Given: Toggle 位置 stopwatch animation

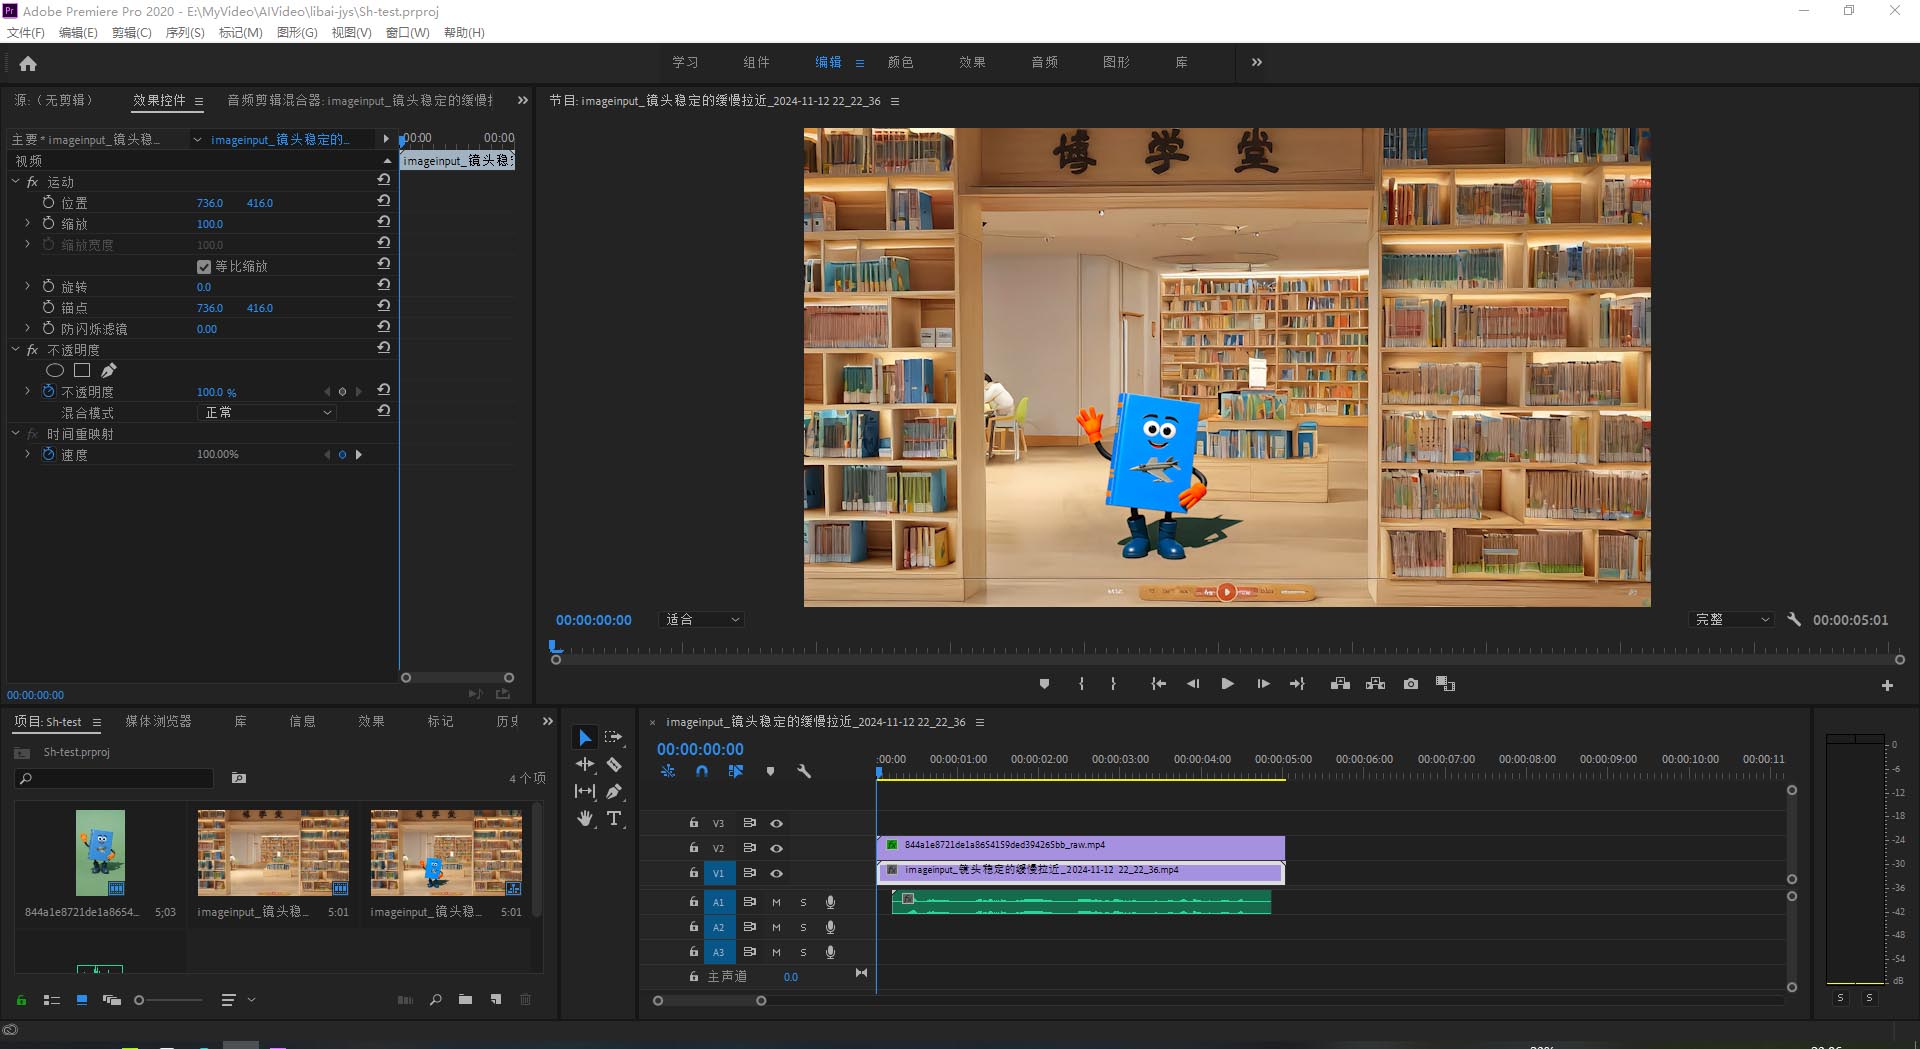Looking at the screenshot, I should click(x=48, y=202).
